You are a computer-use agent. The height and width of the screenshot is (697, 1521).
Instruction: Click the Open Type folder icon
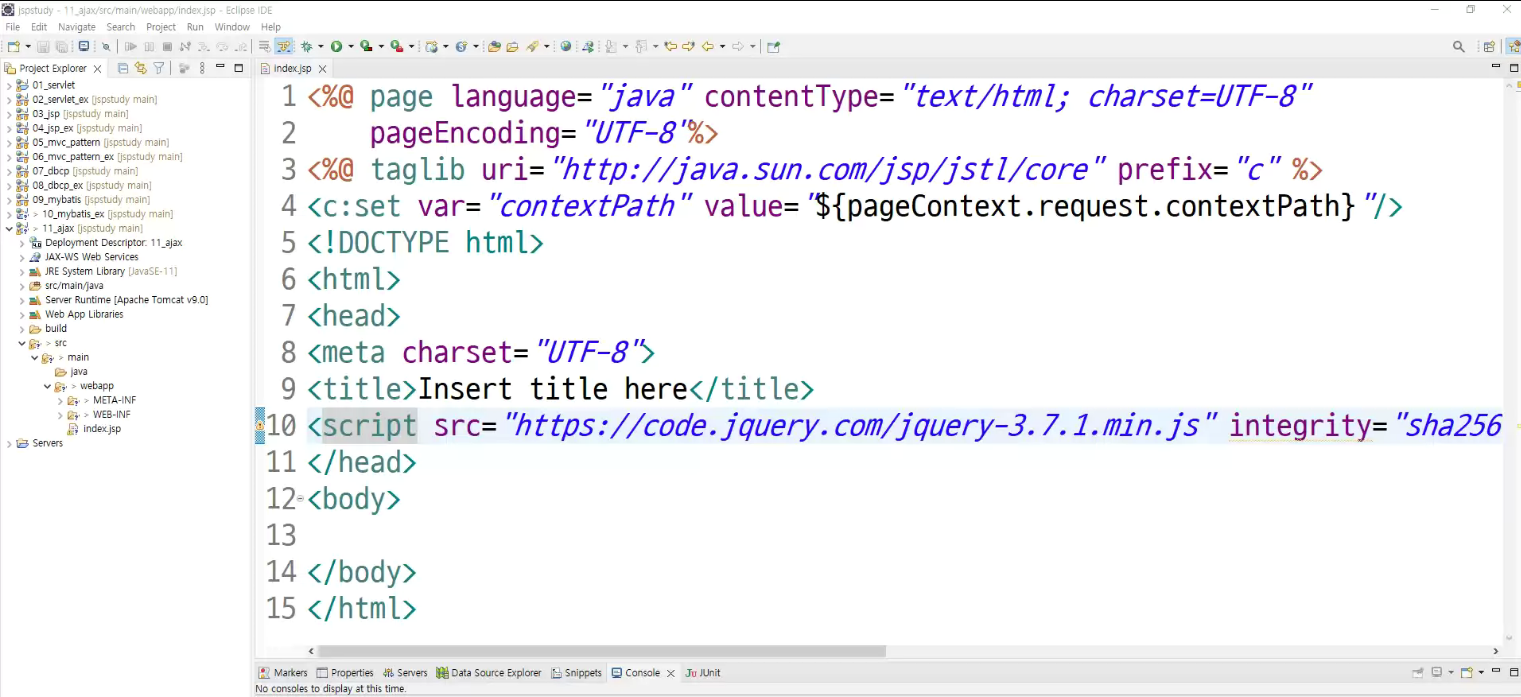[x=493, y=46]
